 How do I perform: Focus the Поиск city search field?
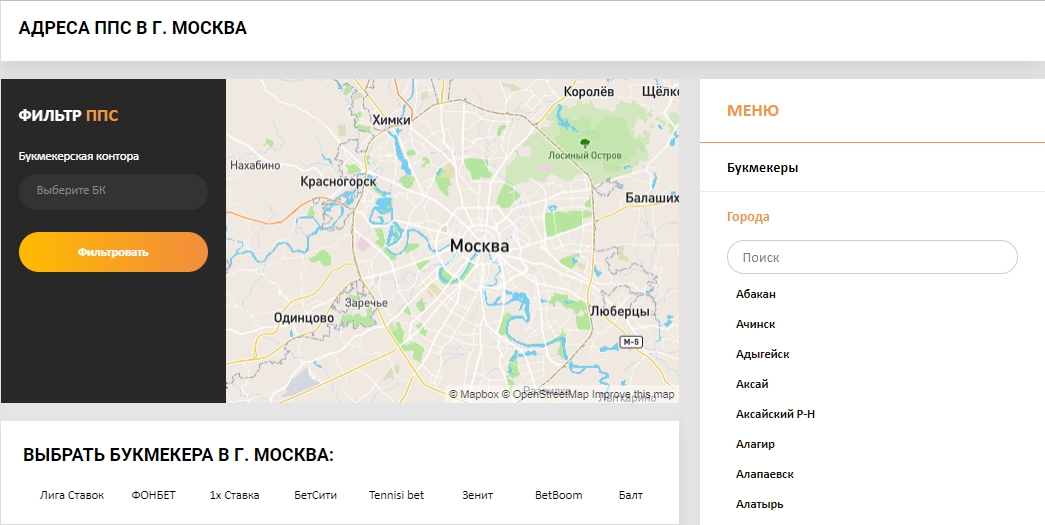(x=872, y=257)
